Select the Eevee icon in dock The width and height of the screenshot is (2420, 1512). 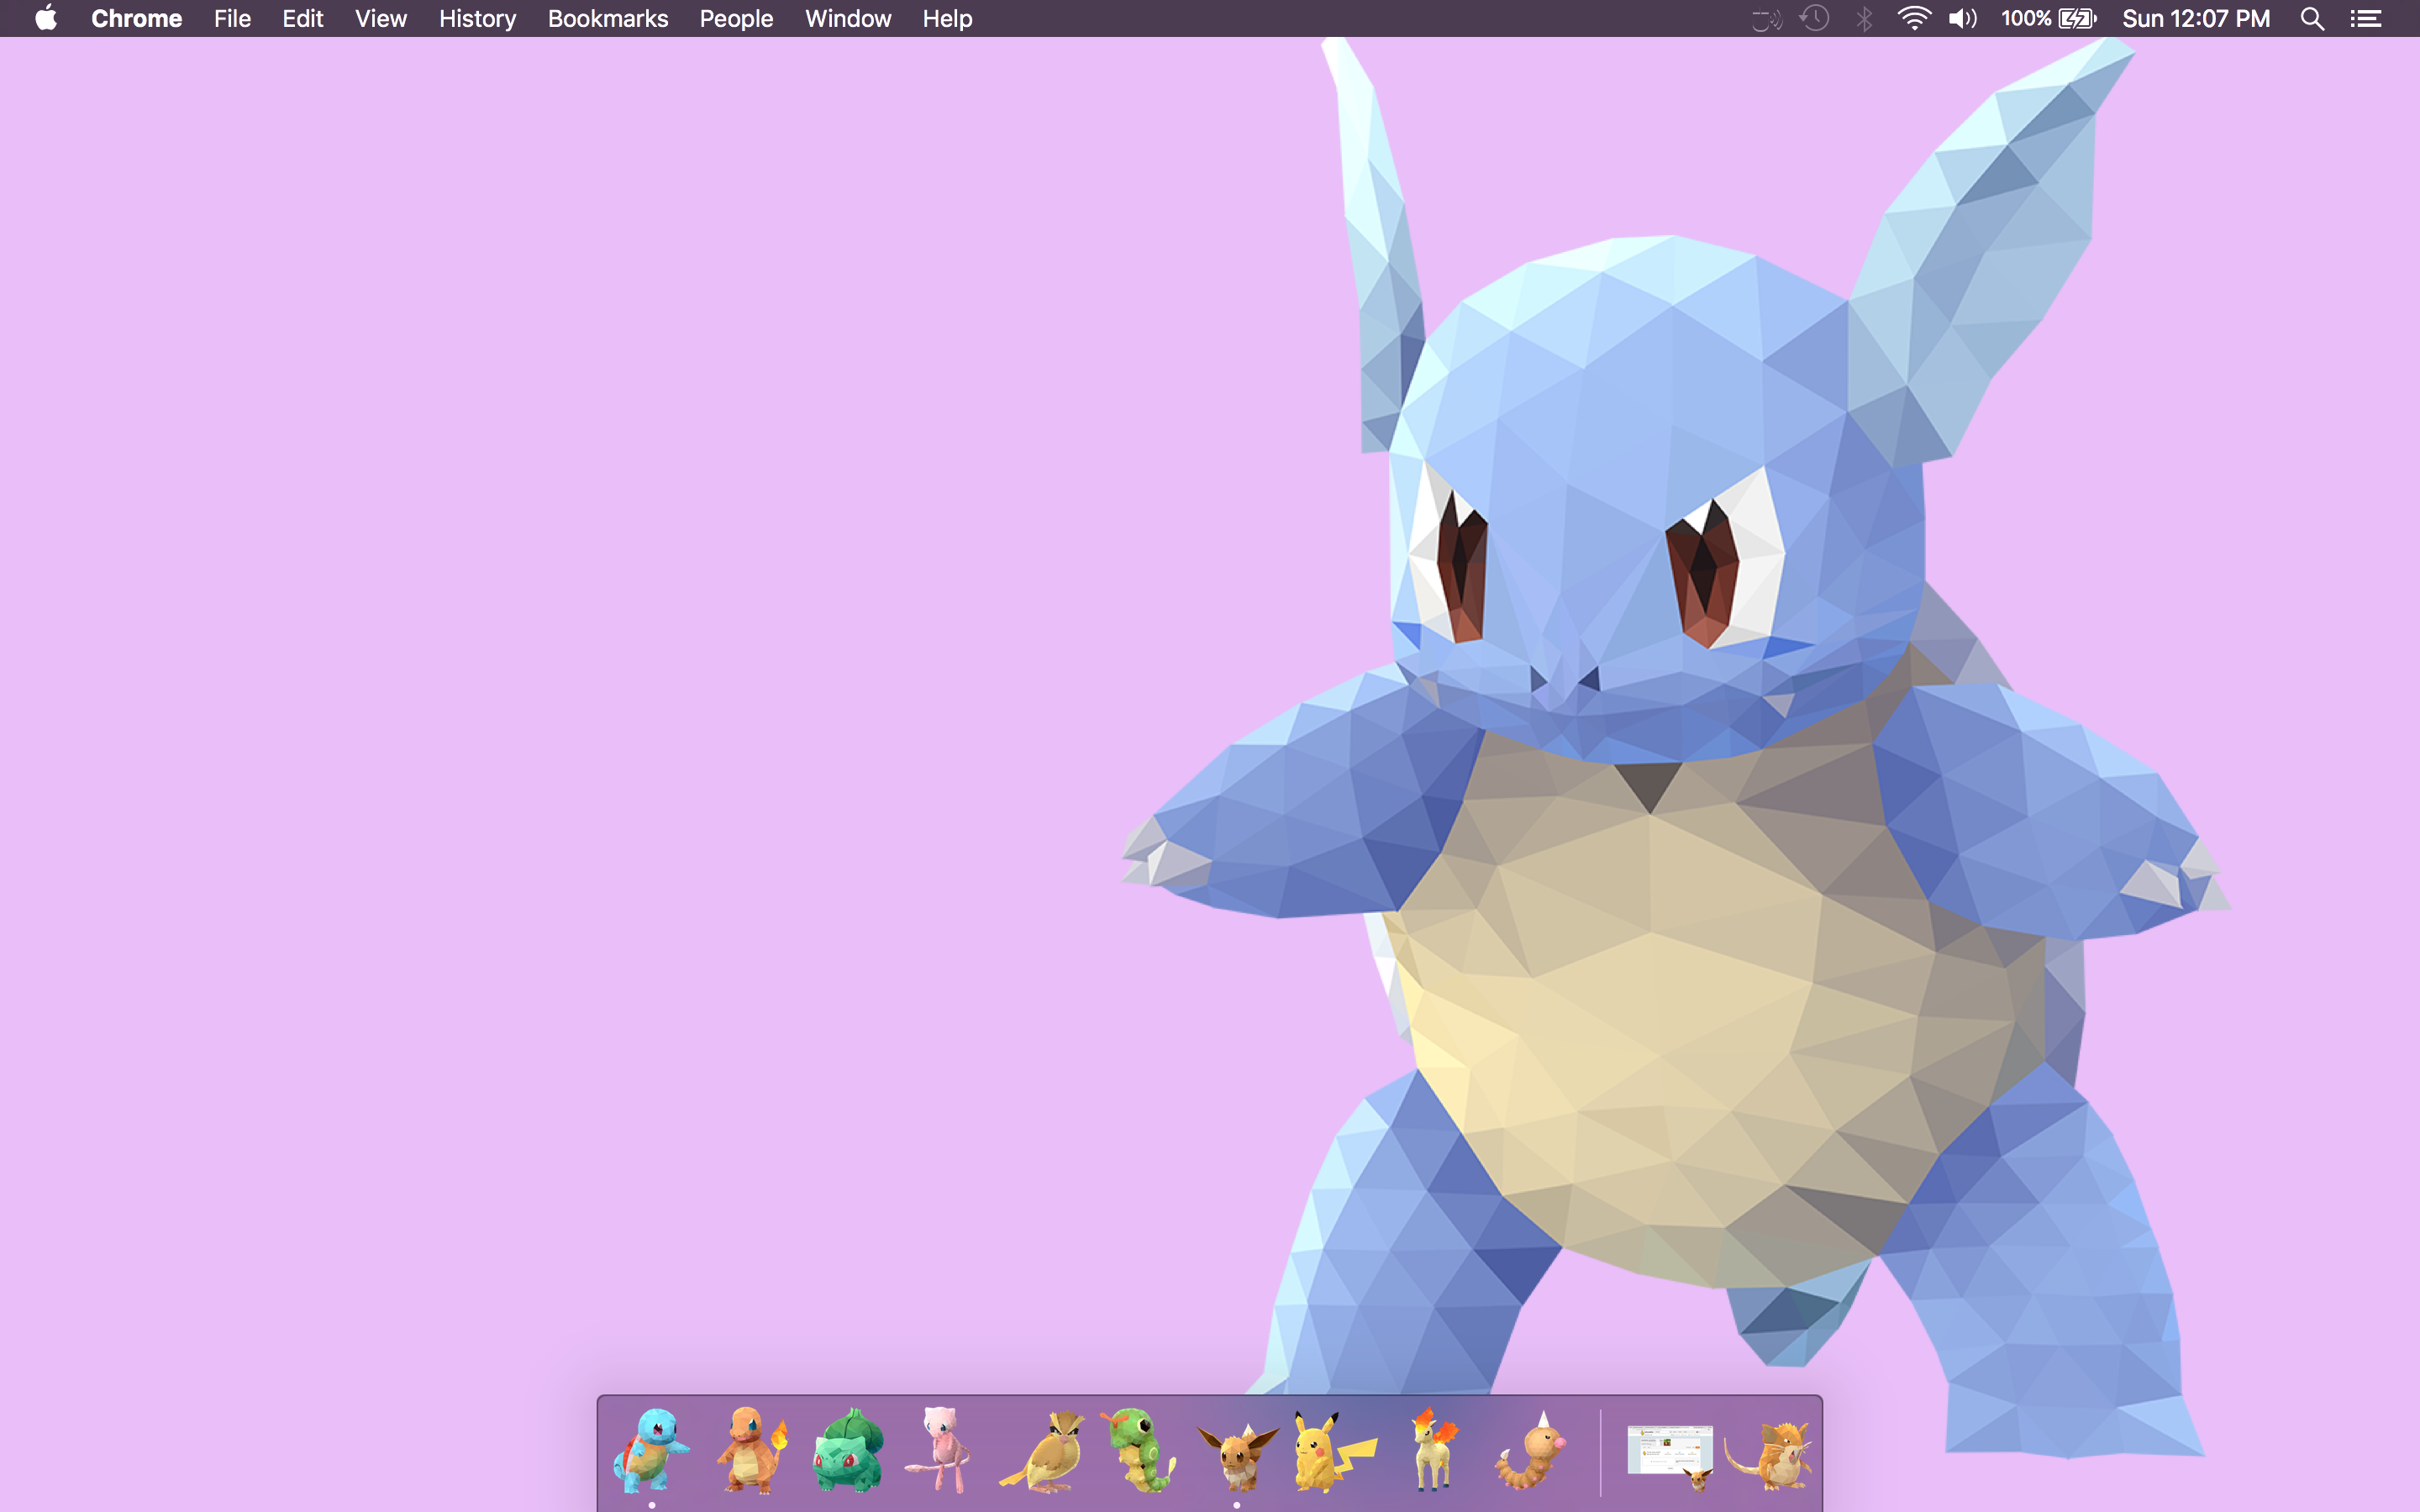(1237, 1455)
